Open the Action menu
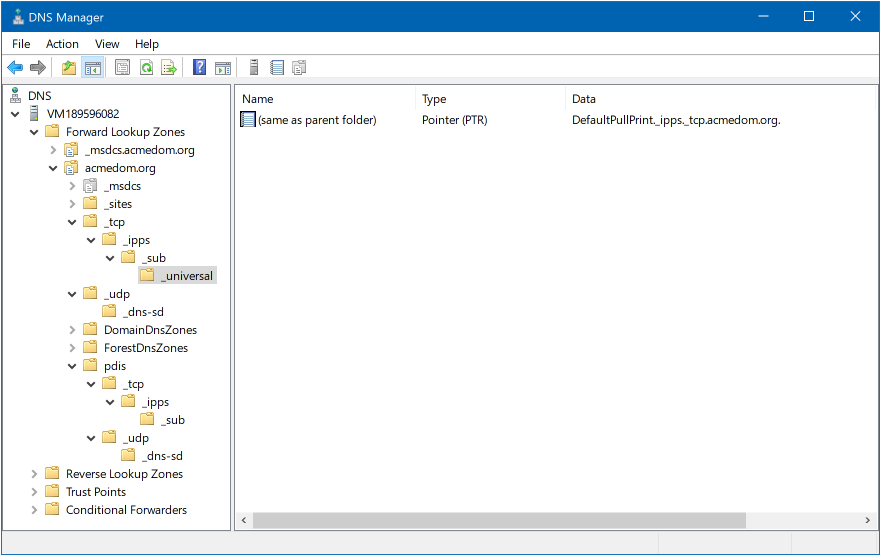881x557 pixels. pyautogui.click(x=62, y=44)
